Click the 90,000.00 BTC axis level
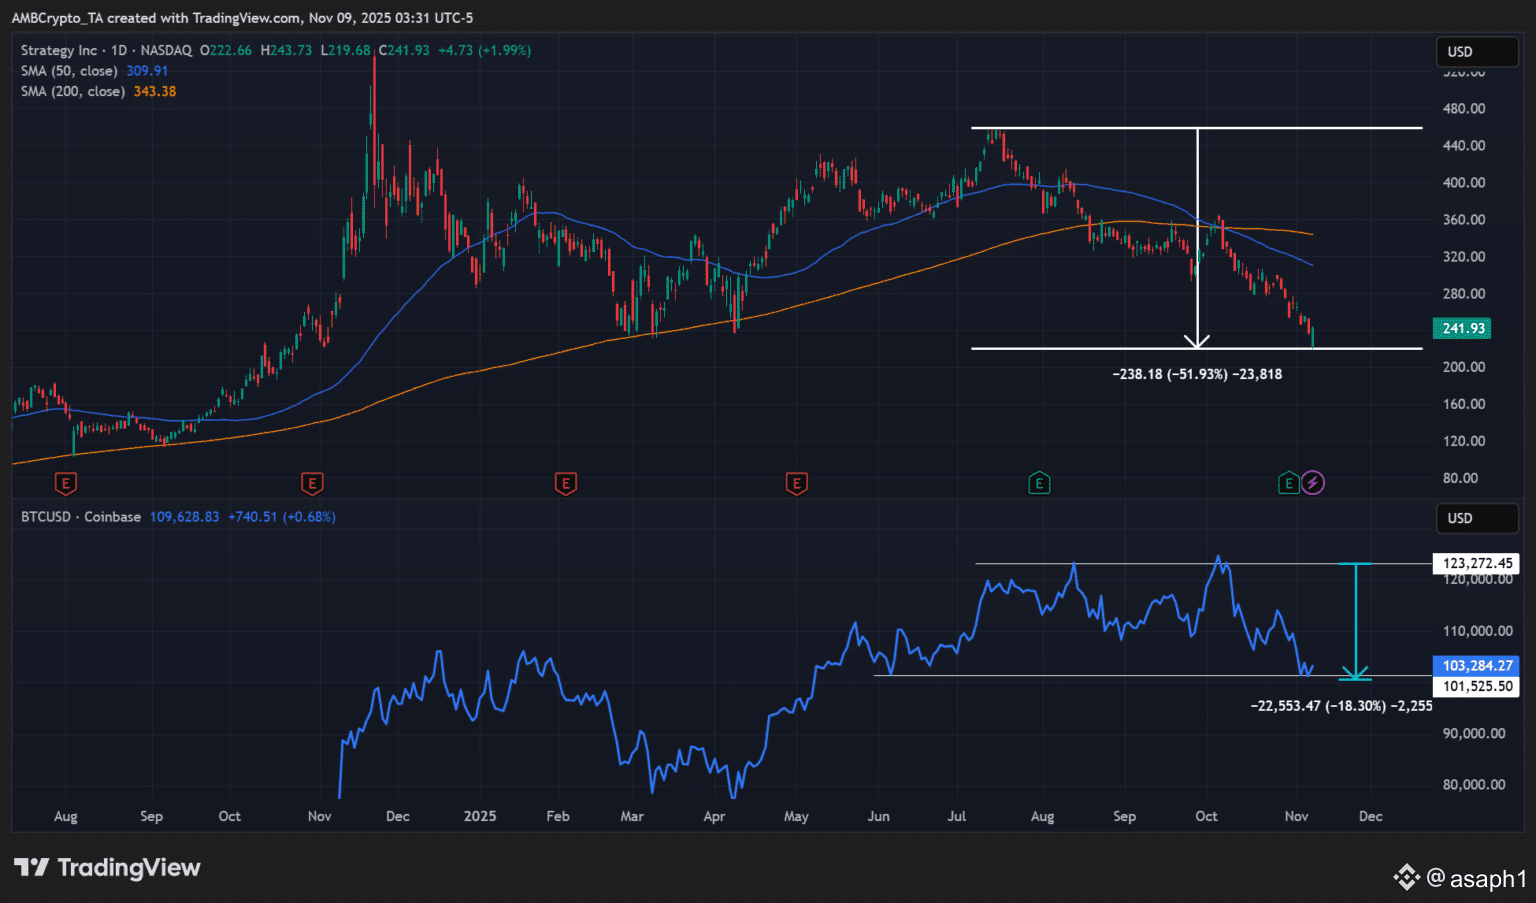This screenshot has height=903, width=1536. pyautogui.click(x=1474, y=734)
